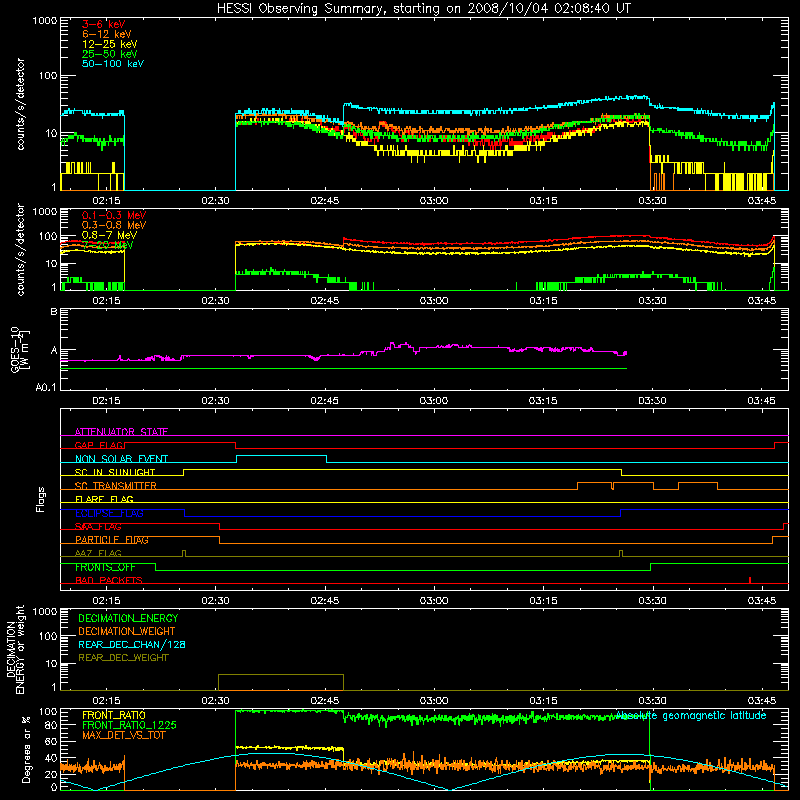Click 03:00 tick label beneath the GOES-10 panel
This screenshot has width=800, height=800.
point(434,401)
